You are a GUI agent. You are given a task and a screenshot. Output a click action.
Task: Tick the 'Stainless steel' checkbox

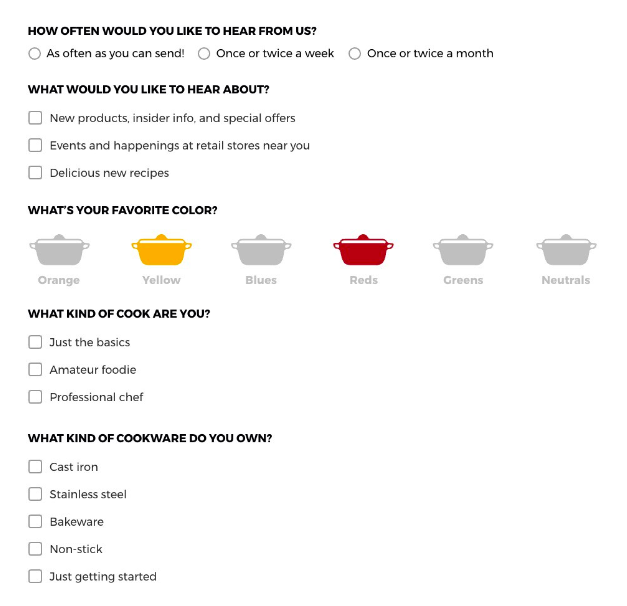click(x=35, y=494)
